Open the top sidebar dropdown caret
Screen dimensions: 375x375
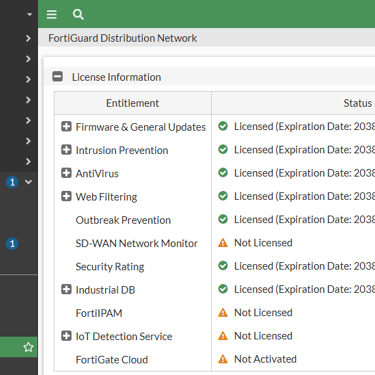[x=30, y=14]
